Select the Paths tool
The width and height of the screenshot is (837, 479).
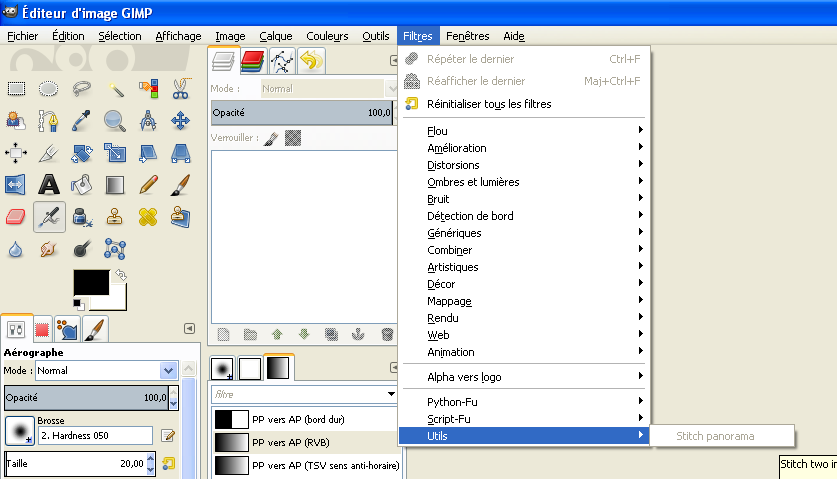tap(49, 121)
